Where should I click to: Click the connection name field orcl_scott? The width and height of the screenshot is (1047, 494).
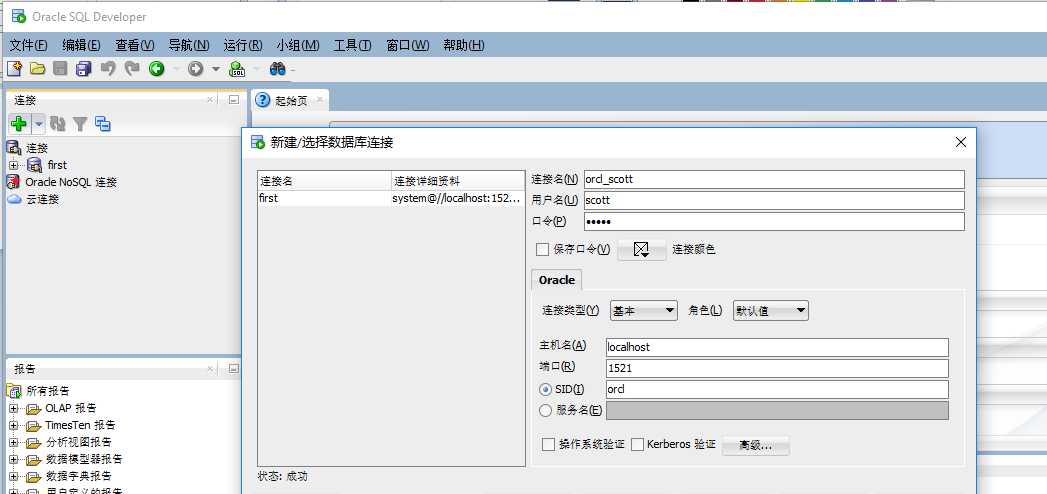(x=774, y=180)
